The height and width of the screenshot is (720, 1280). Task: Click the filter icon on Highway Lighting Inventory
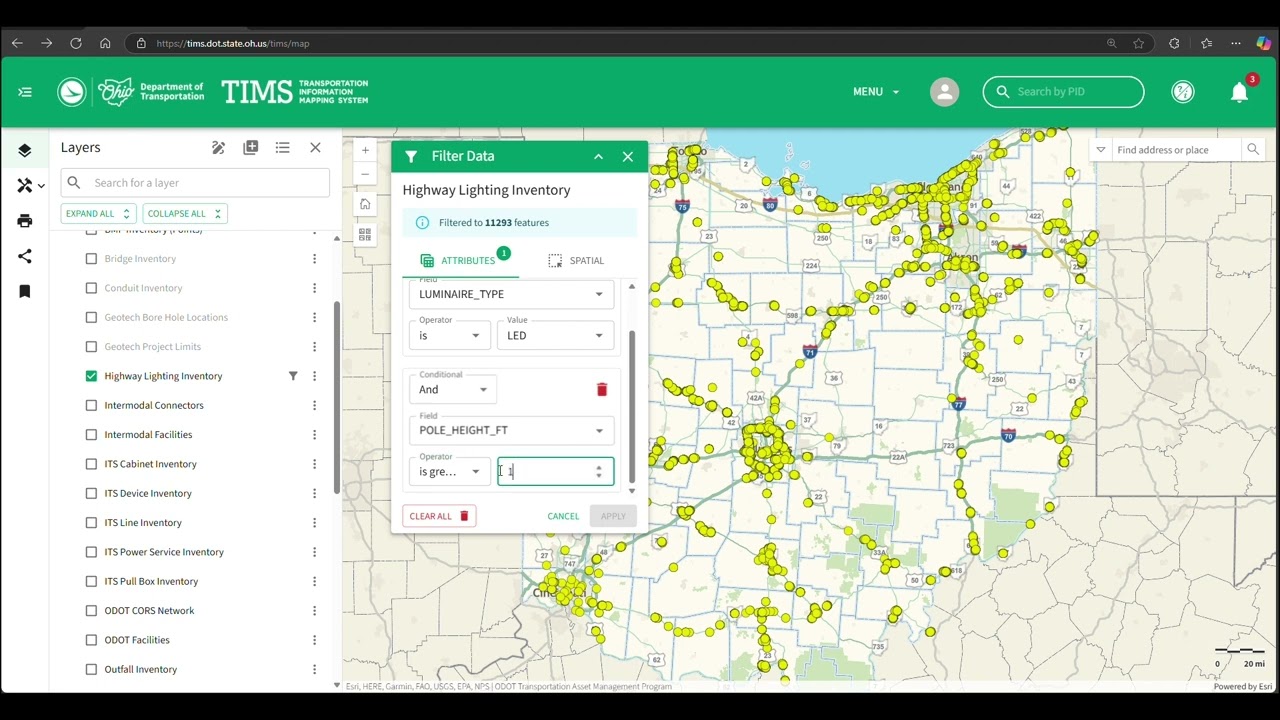[293, 376]
